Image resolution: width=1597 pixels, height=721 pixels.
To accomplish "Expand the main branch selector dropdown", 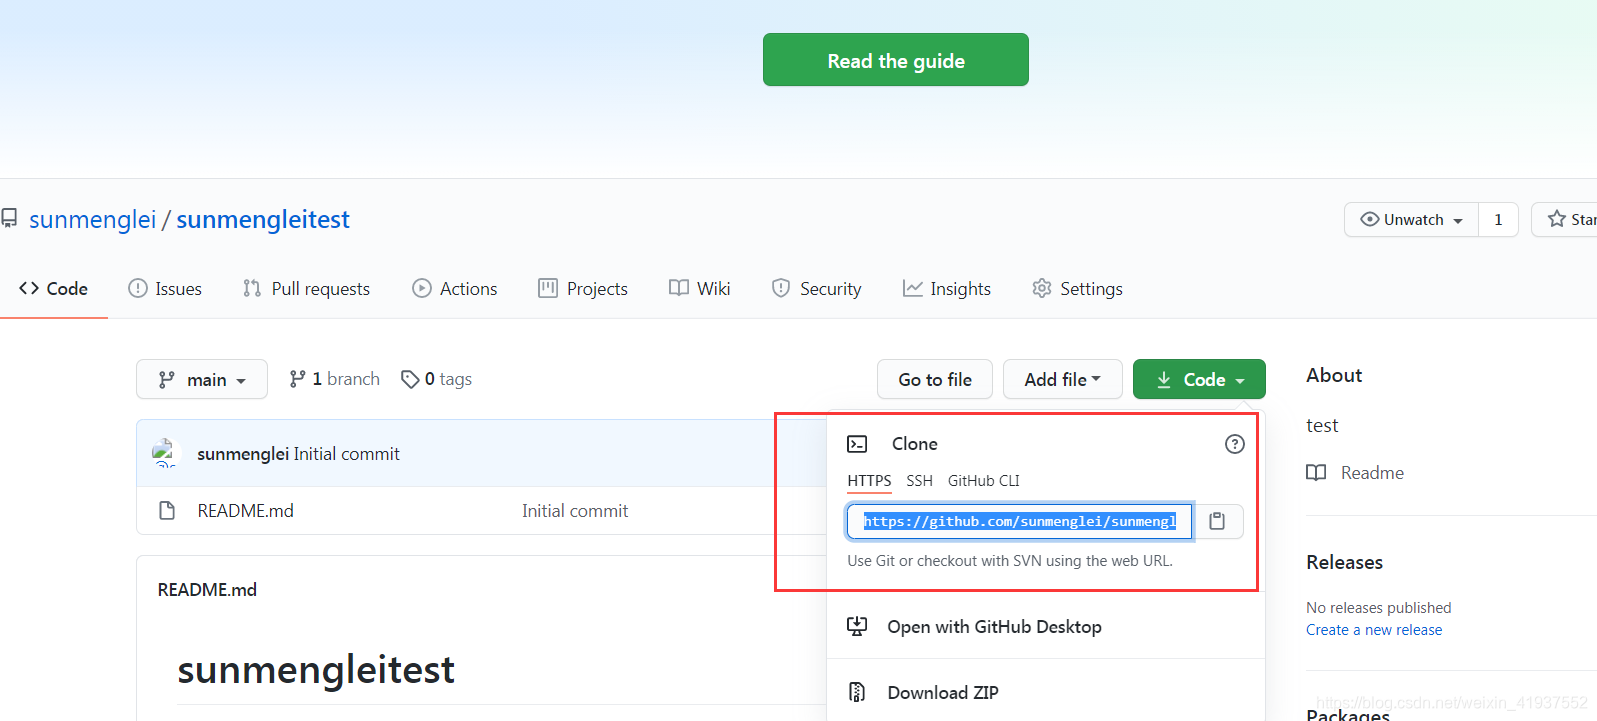I will [x=202, y=379].
